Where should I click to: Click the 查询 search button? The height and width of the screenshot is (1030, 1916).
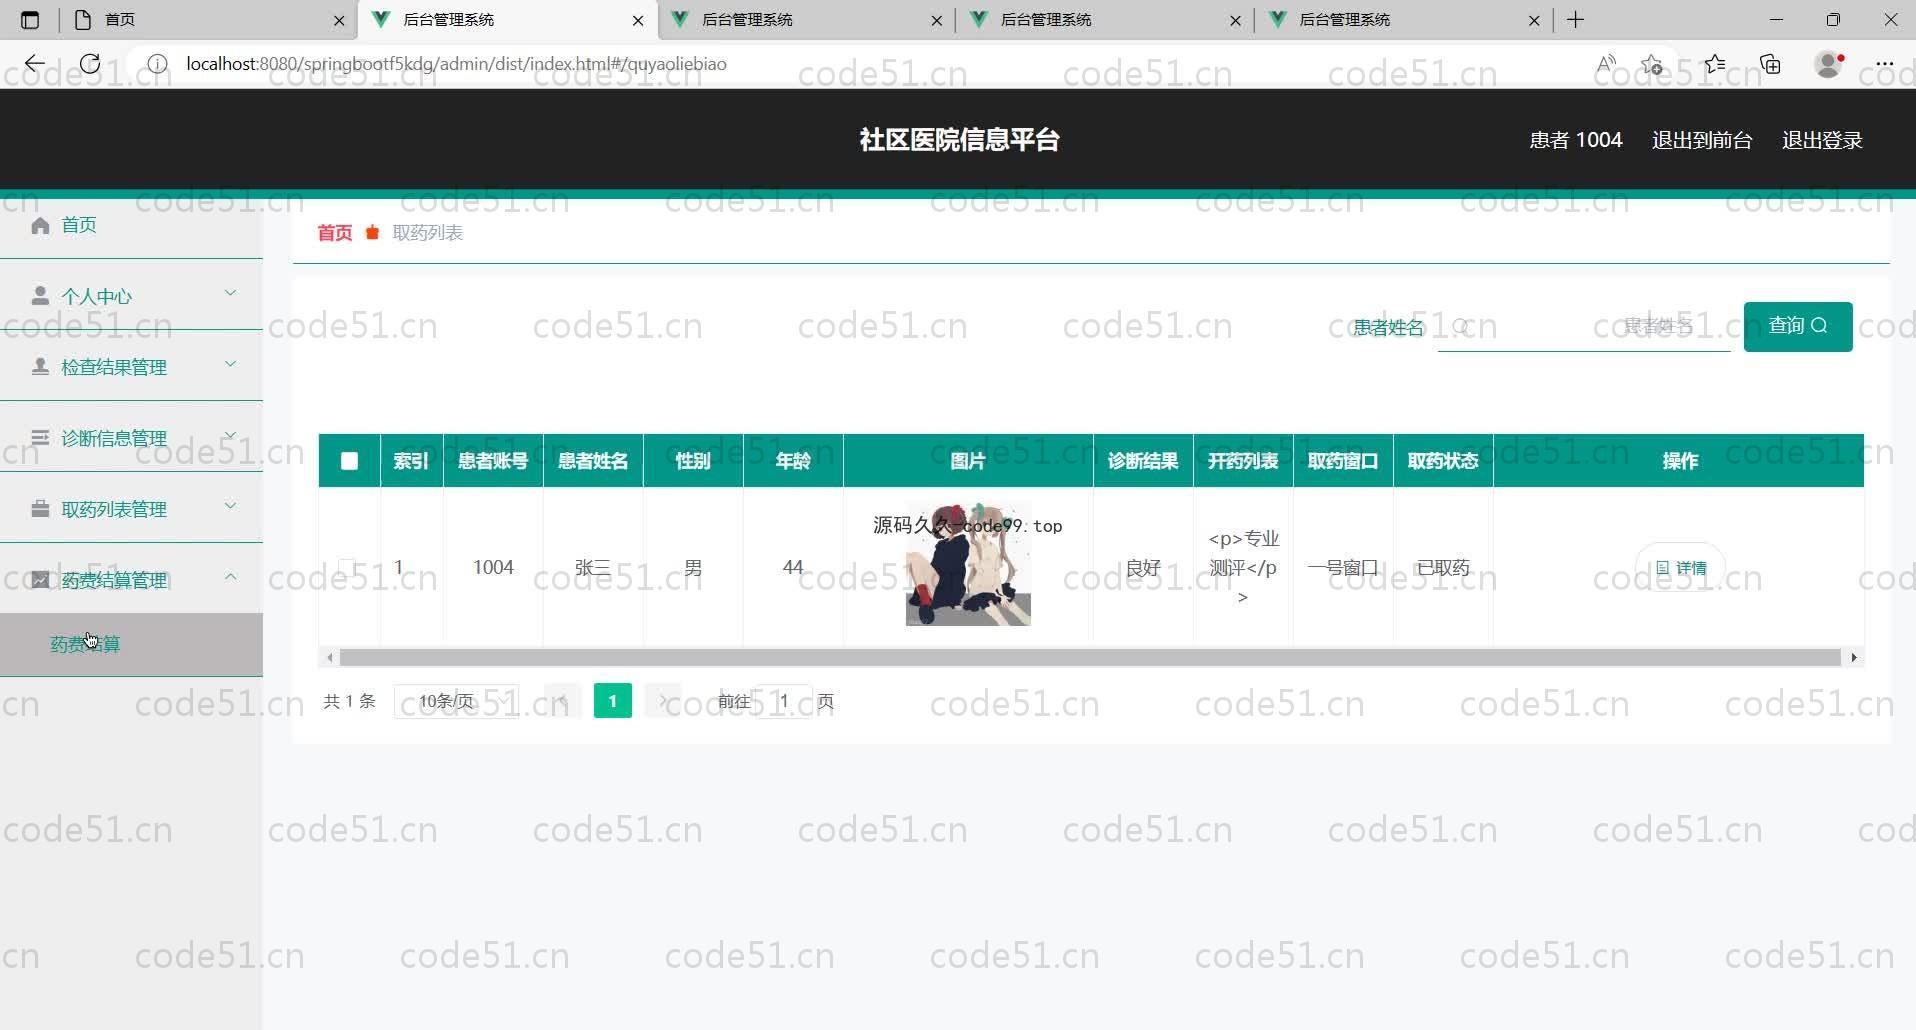(1798, 326)
